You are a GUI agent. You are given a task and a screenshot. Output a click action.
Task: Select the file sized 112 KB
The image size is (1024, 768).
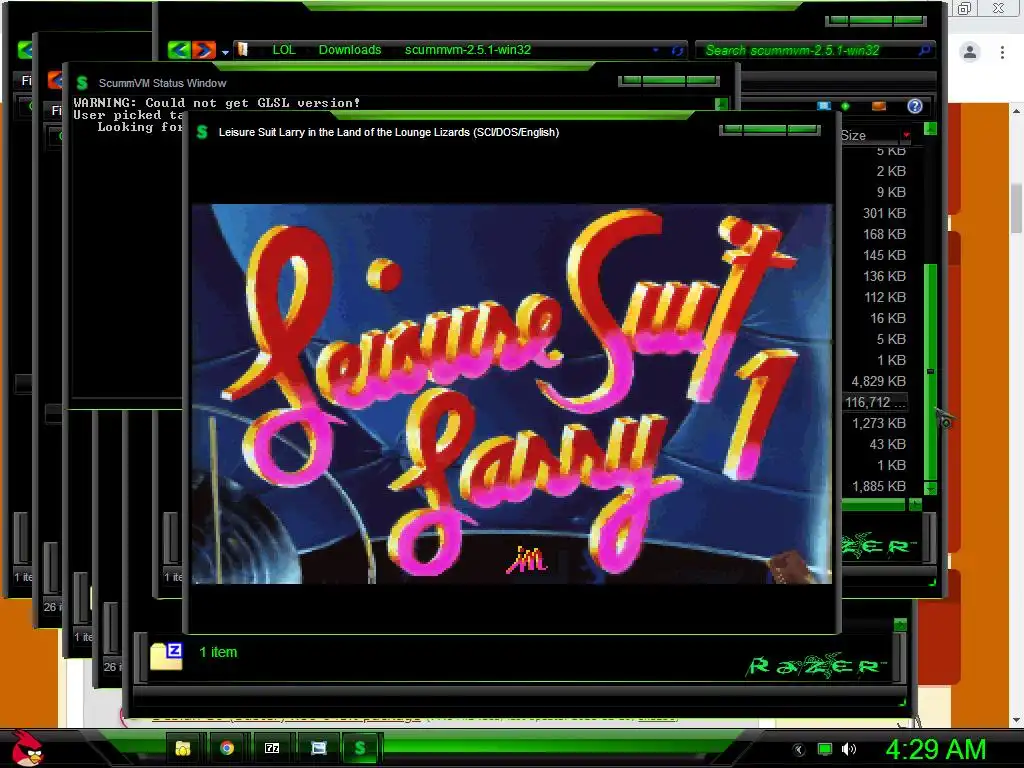pos(884,297)
